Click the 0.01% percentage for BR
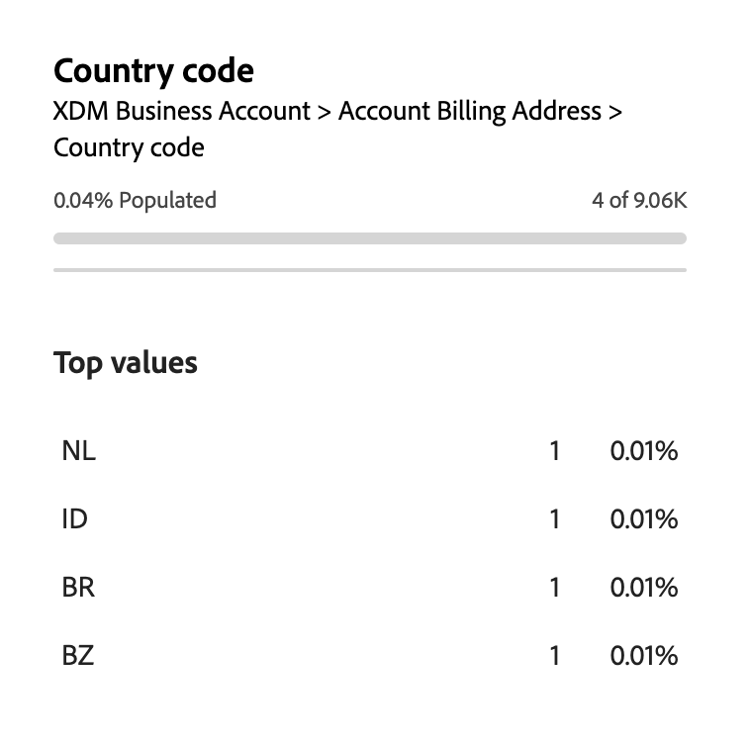750x746 pixels. (x=644, y=587)
